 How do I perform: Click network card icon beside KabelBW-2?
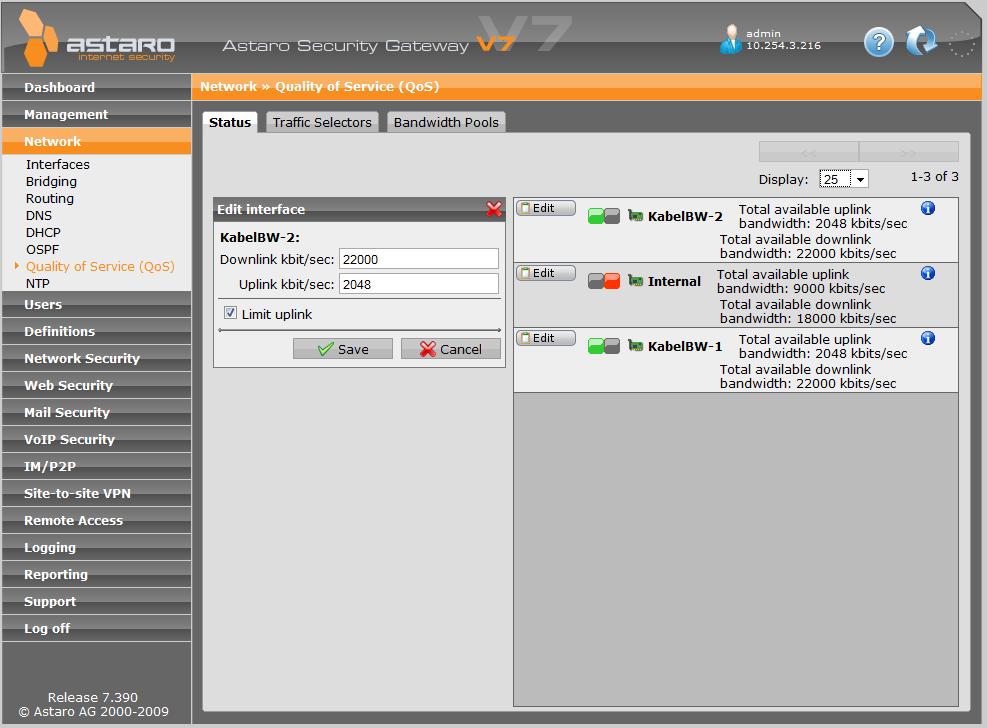click(636, 216)
